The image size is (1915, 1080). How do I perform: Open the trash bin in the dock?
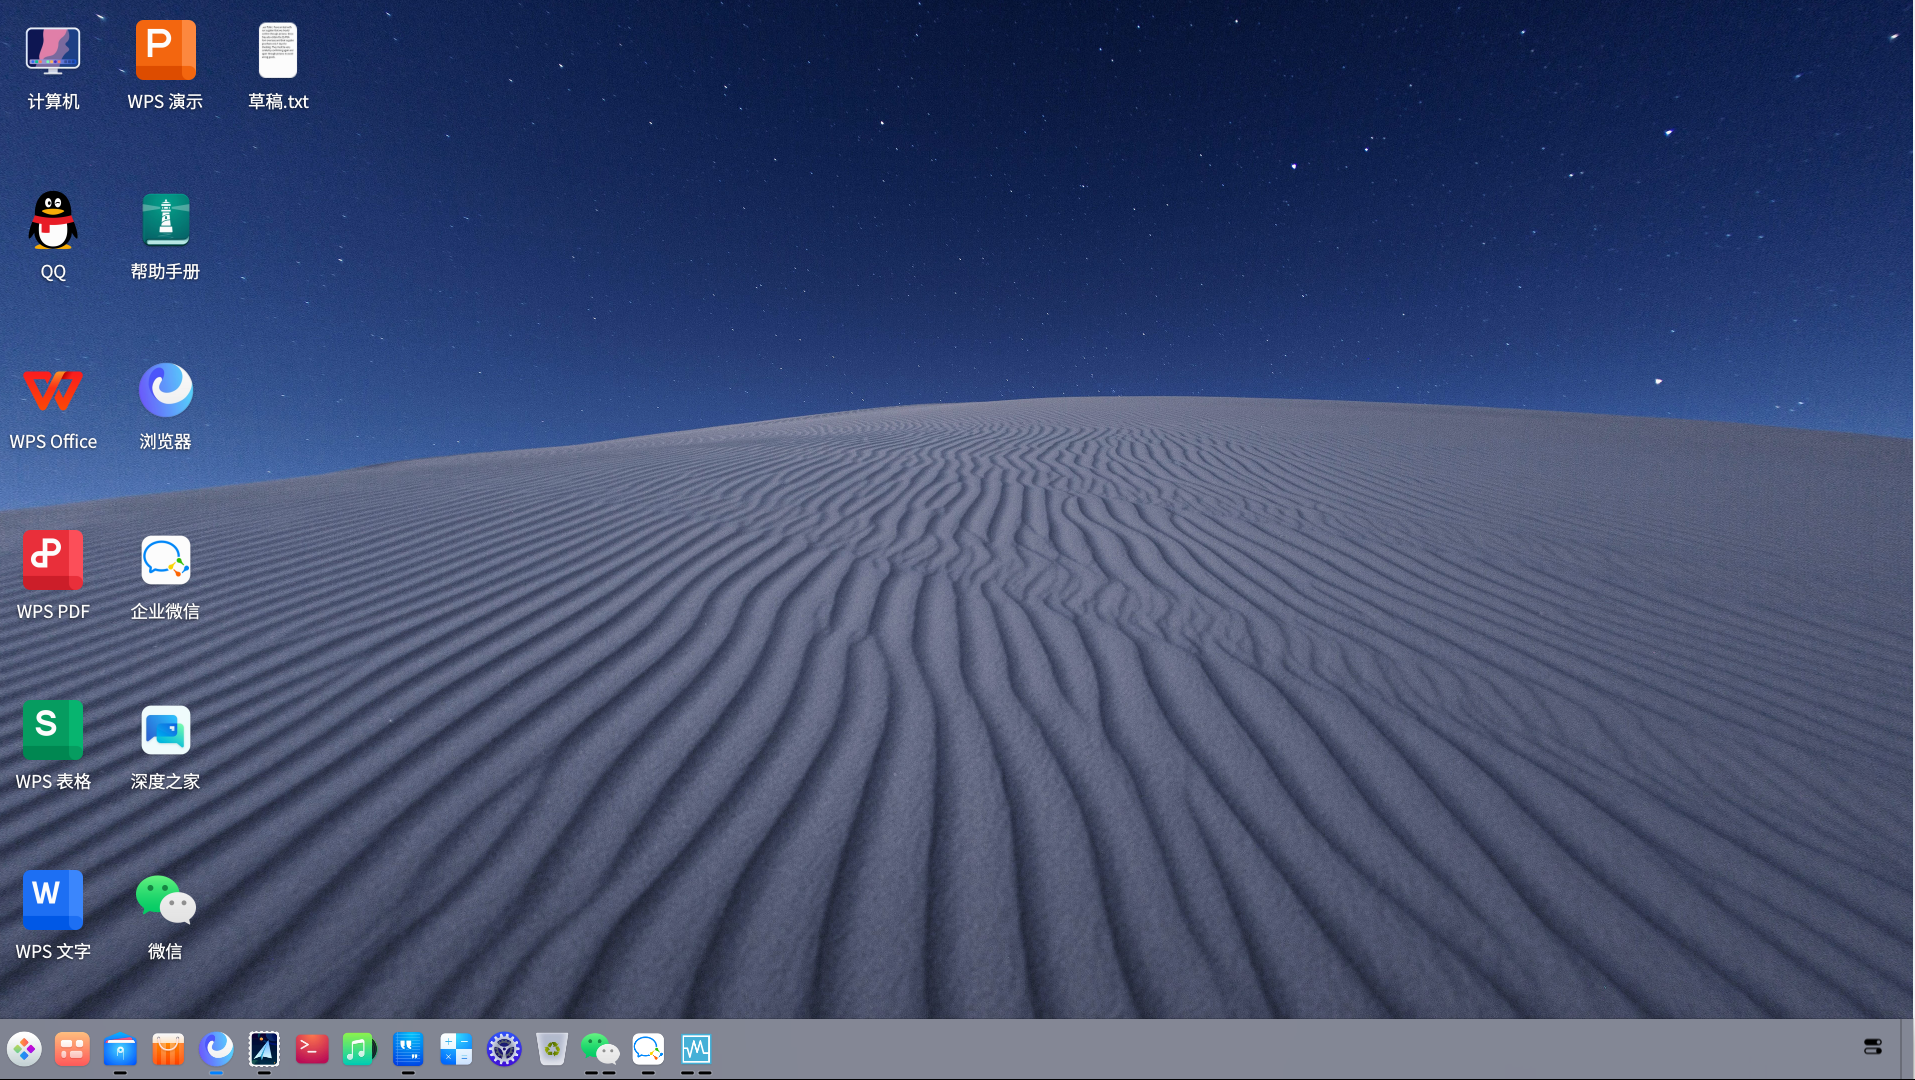(552, 1049)
